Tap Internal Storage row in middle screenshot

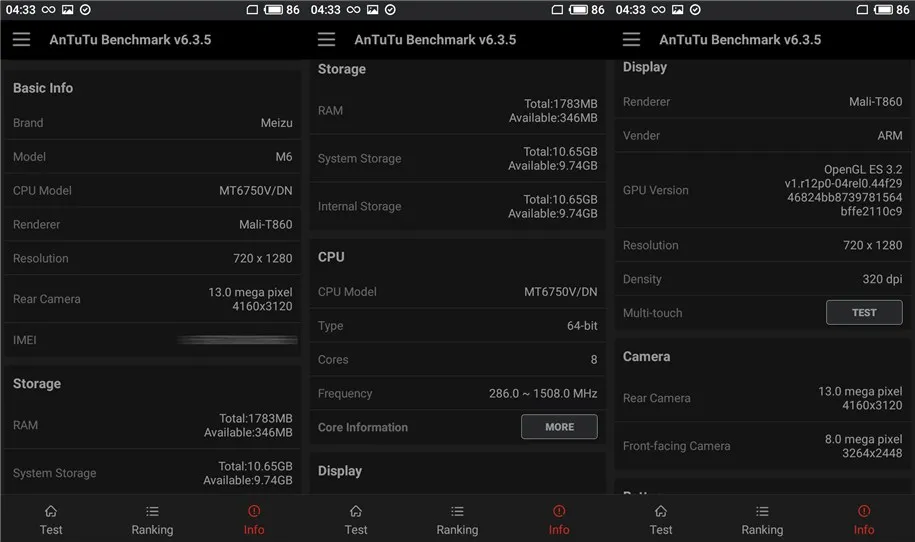[458, 207]
